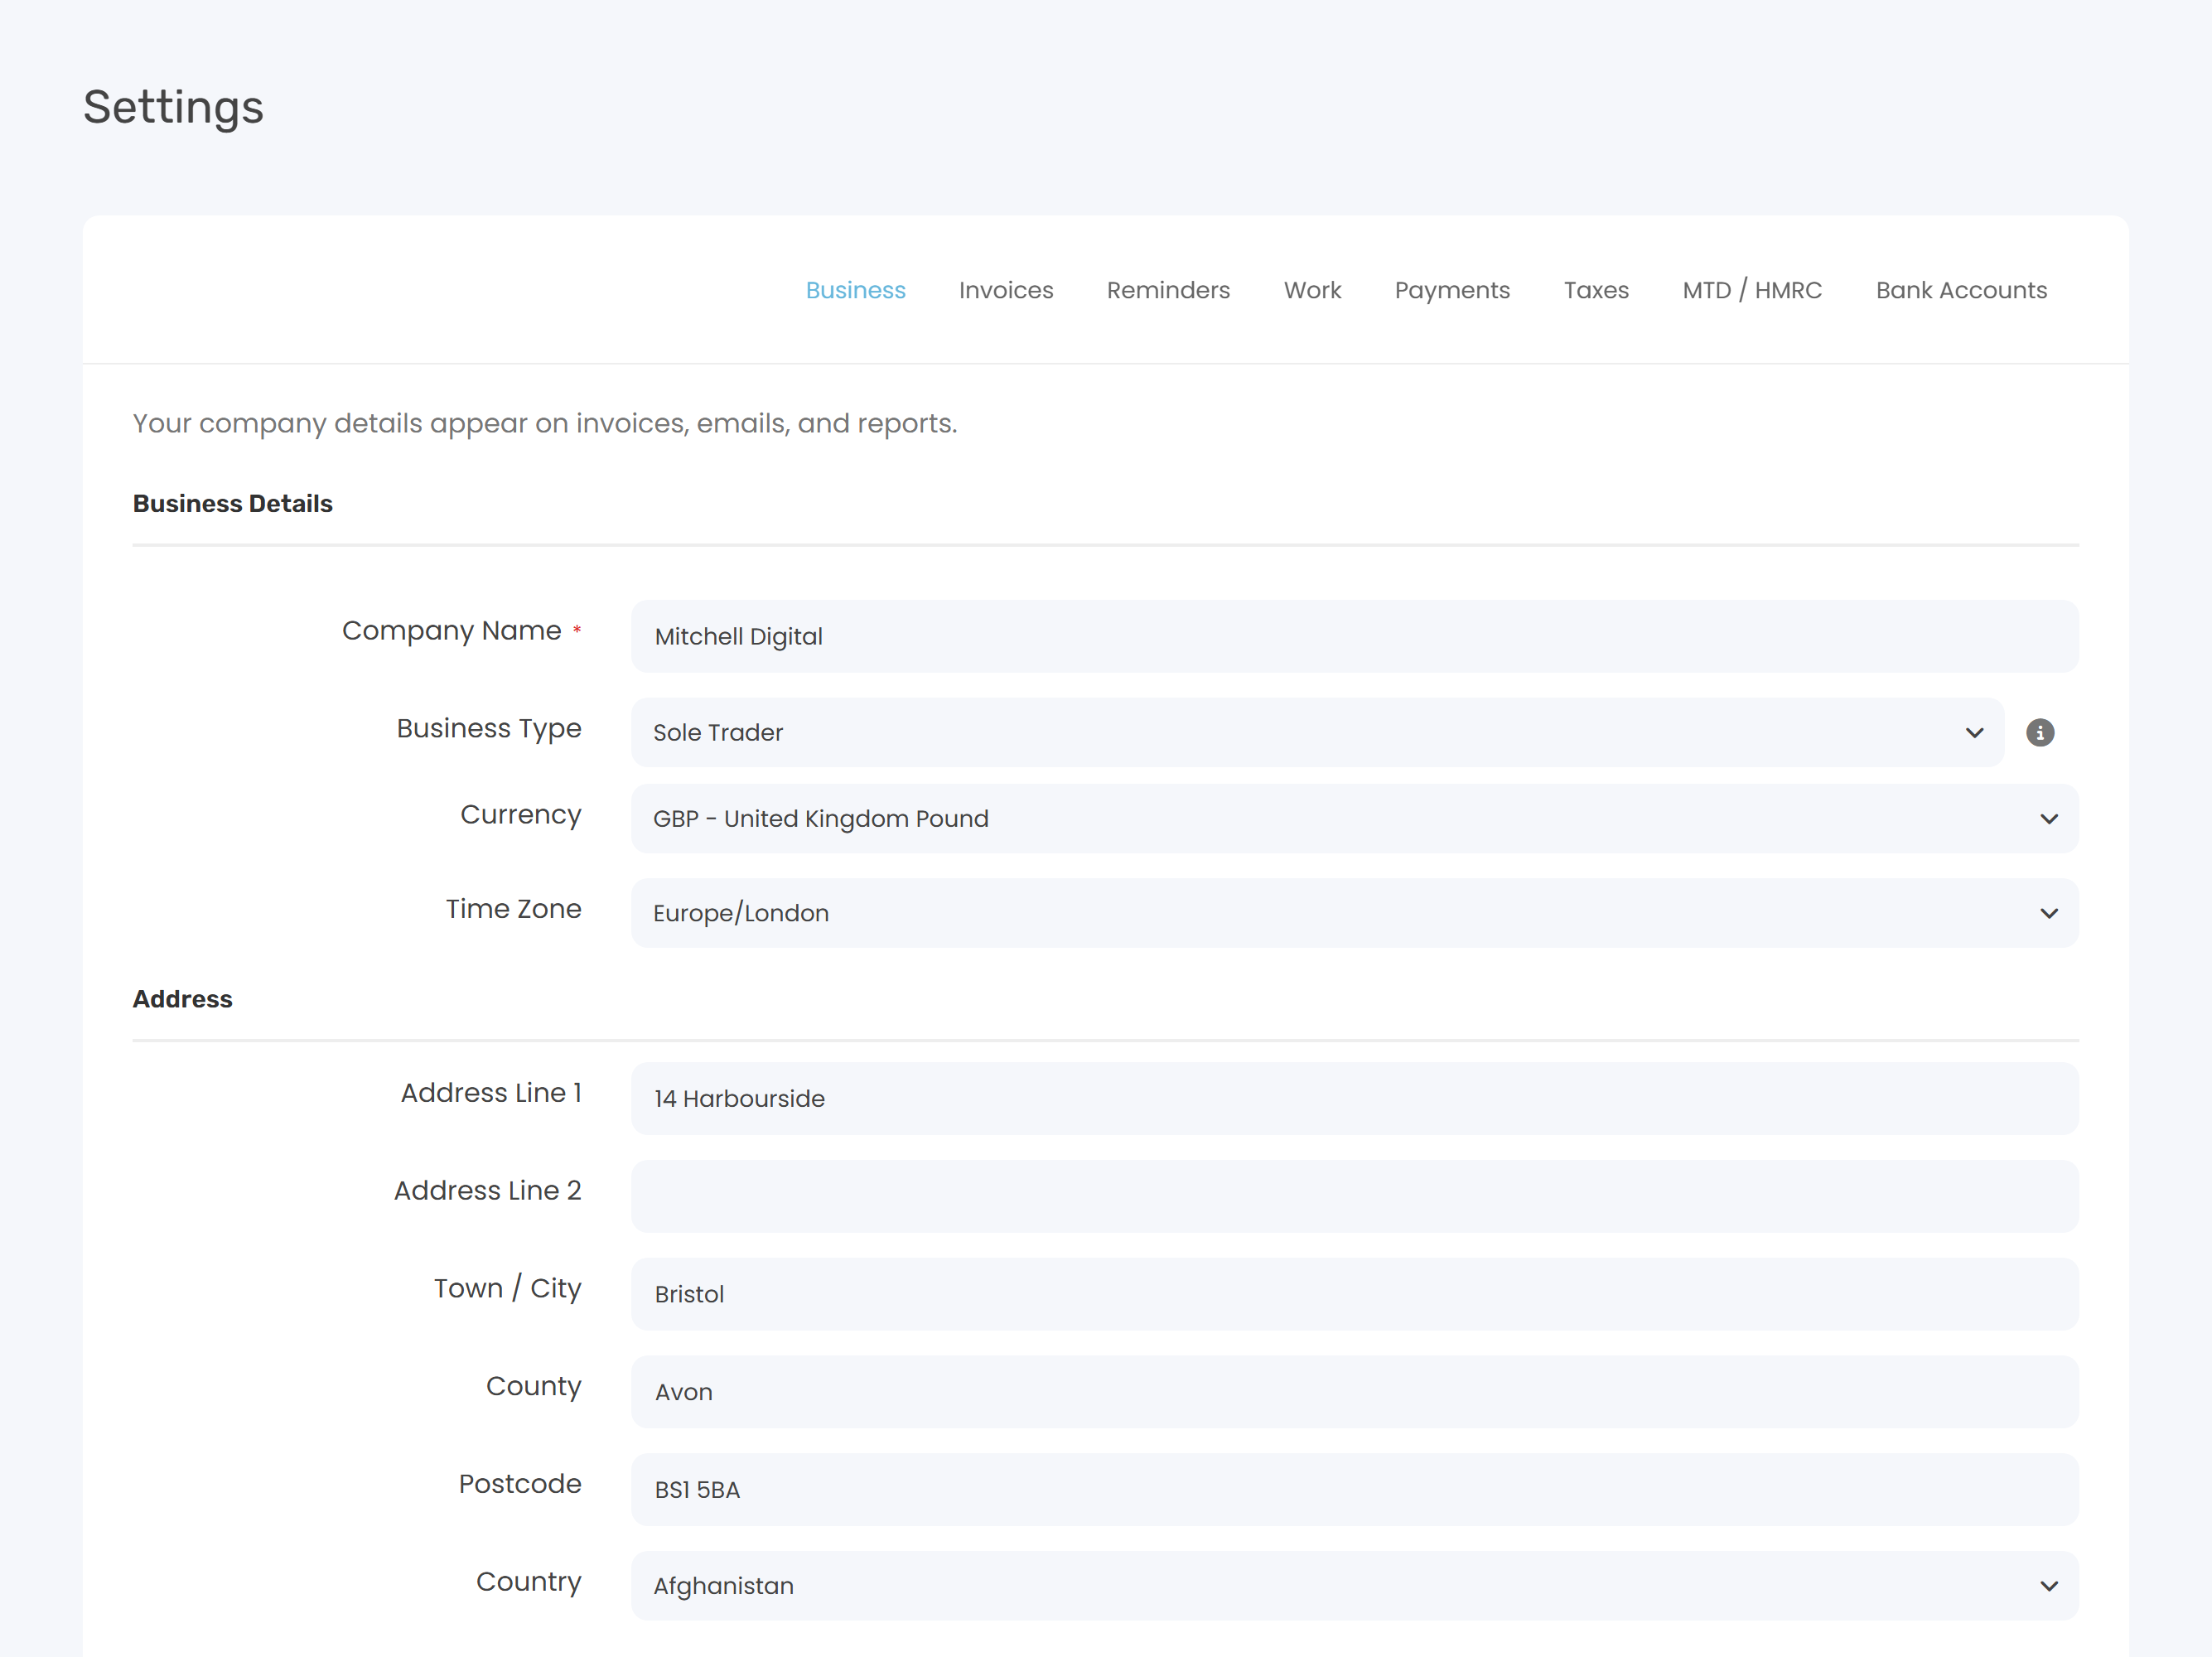This screenshot has width=2212, height=1657.
Task: Click the Address section heading
Action: pos(182,999)
